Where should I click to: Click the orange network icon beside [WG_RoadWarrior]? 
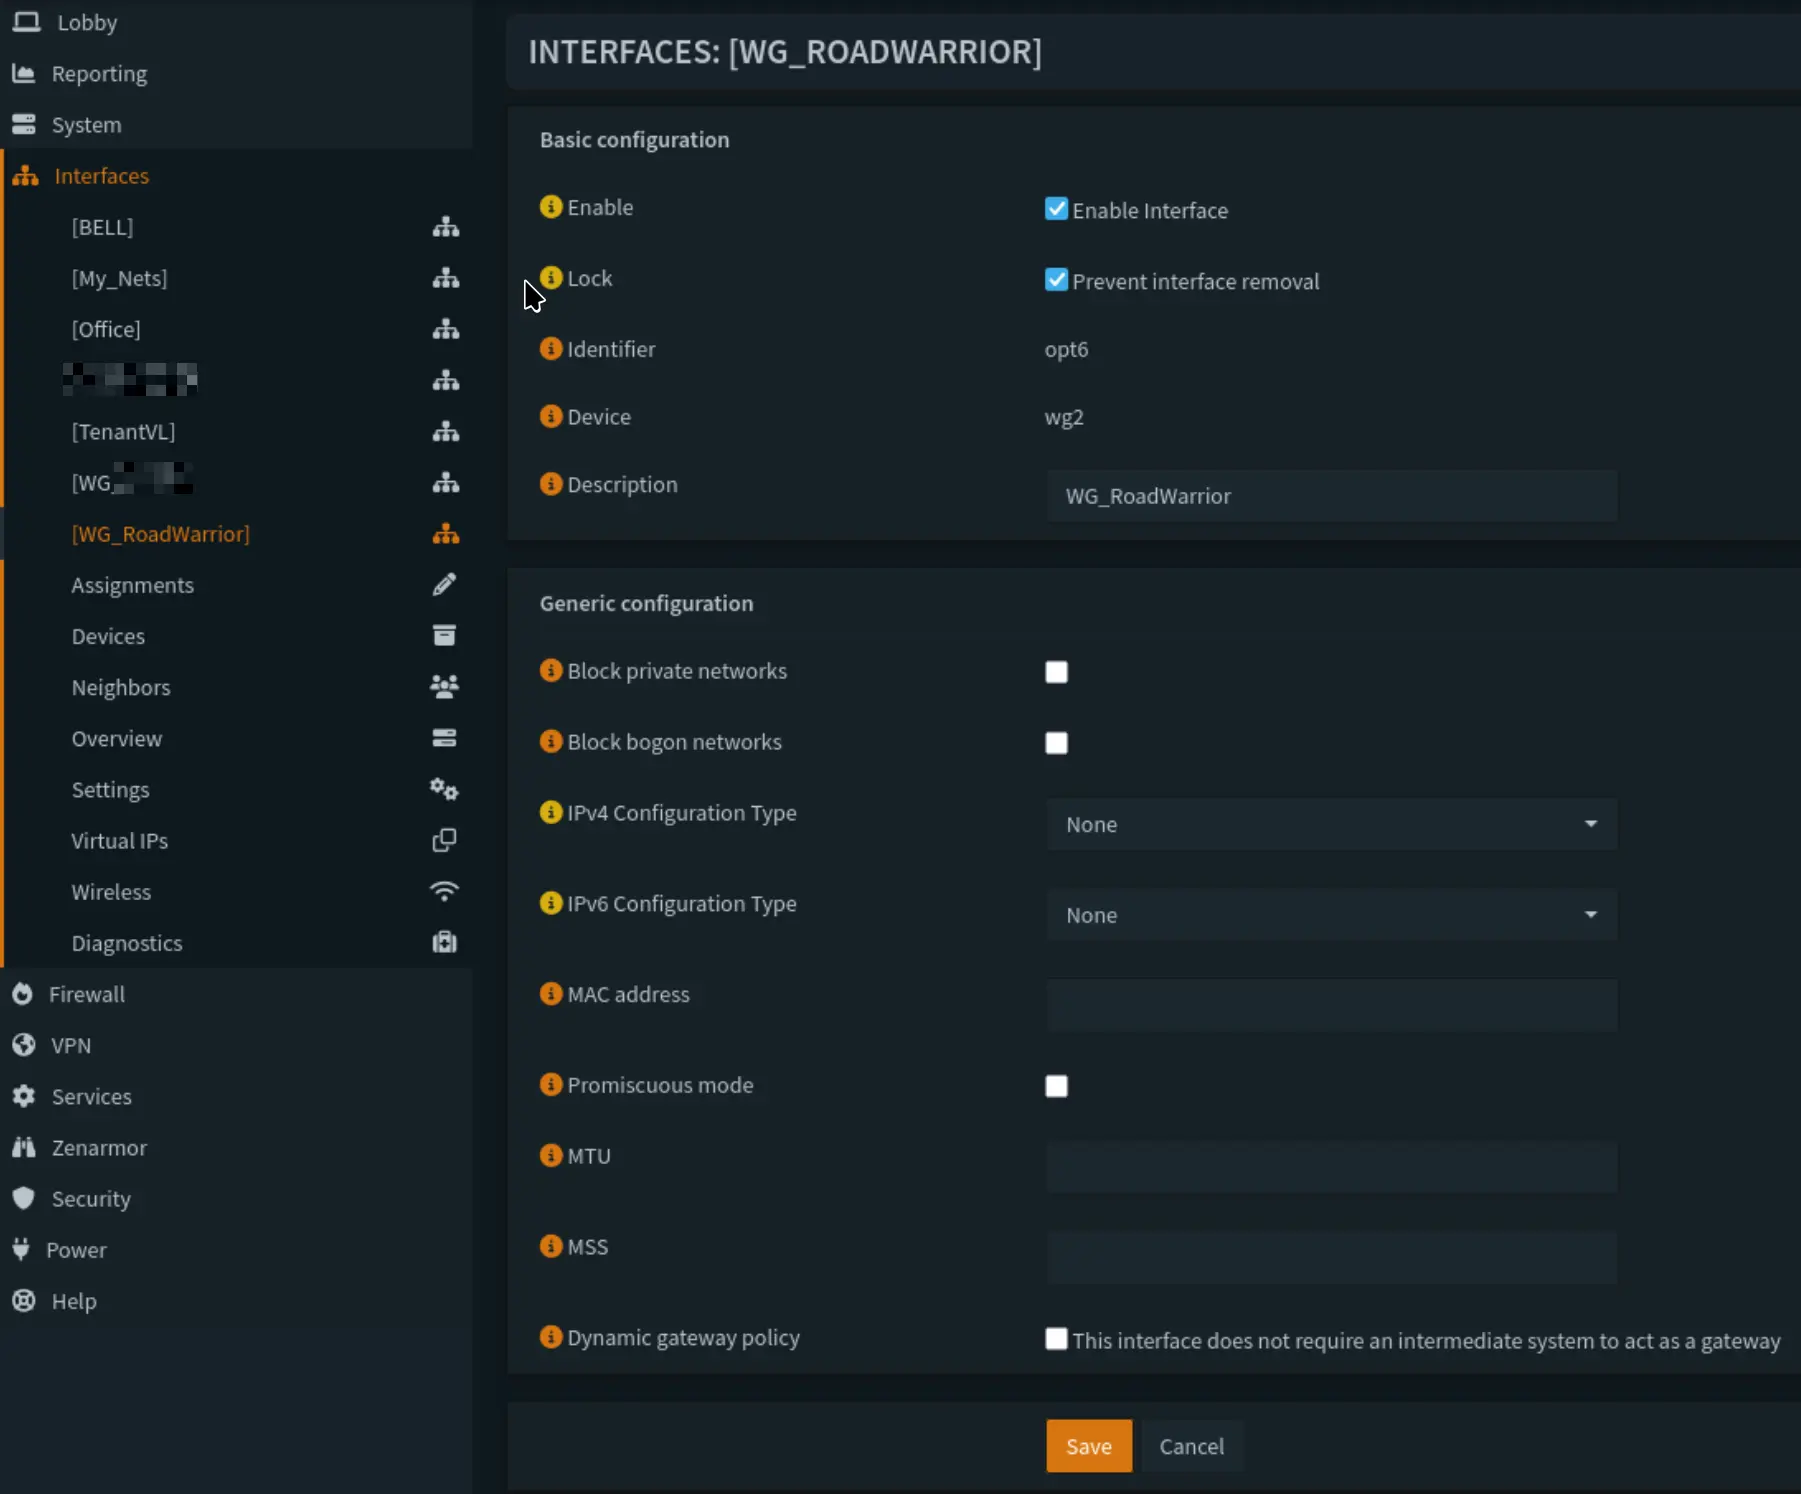point(445,534)
